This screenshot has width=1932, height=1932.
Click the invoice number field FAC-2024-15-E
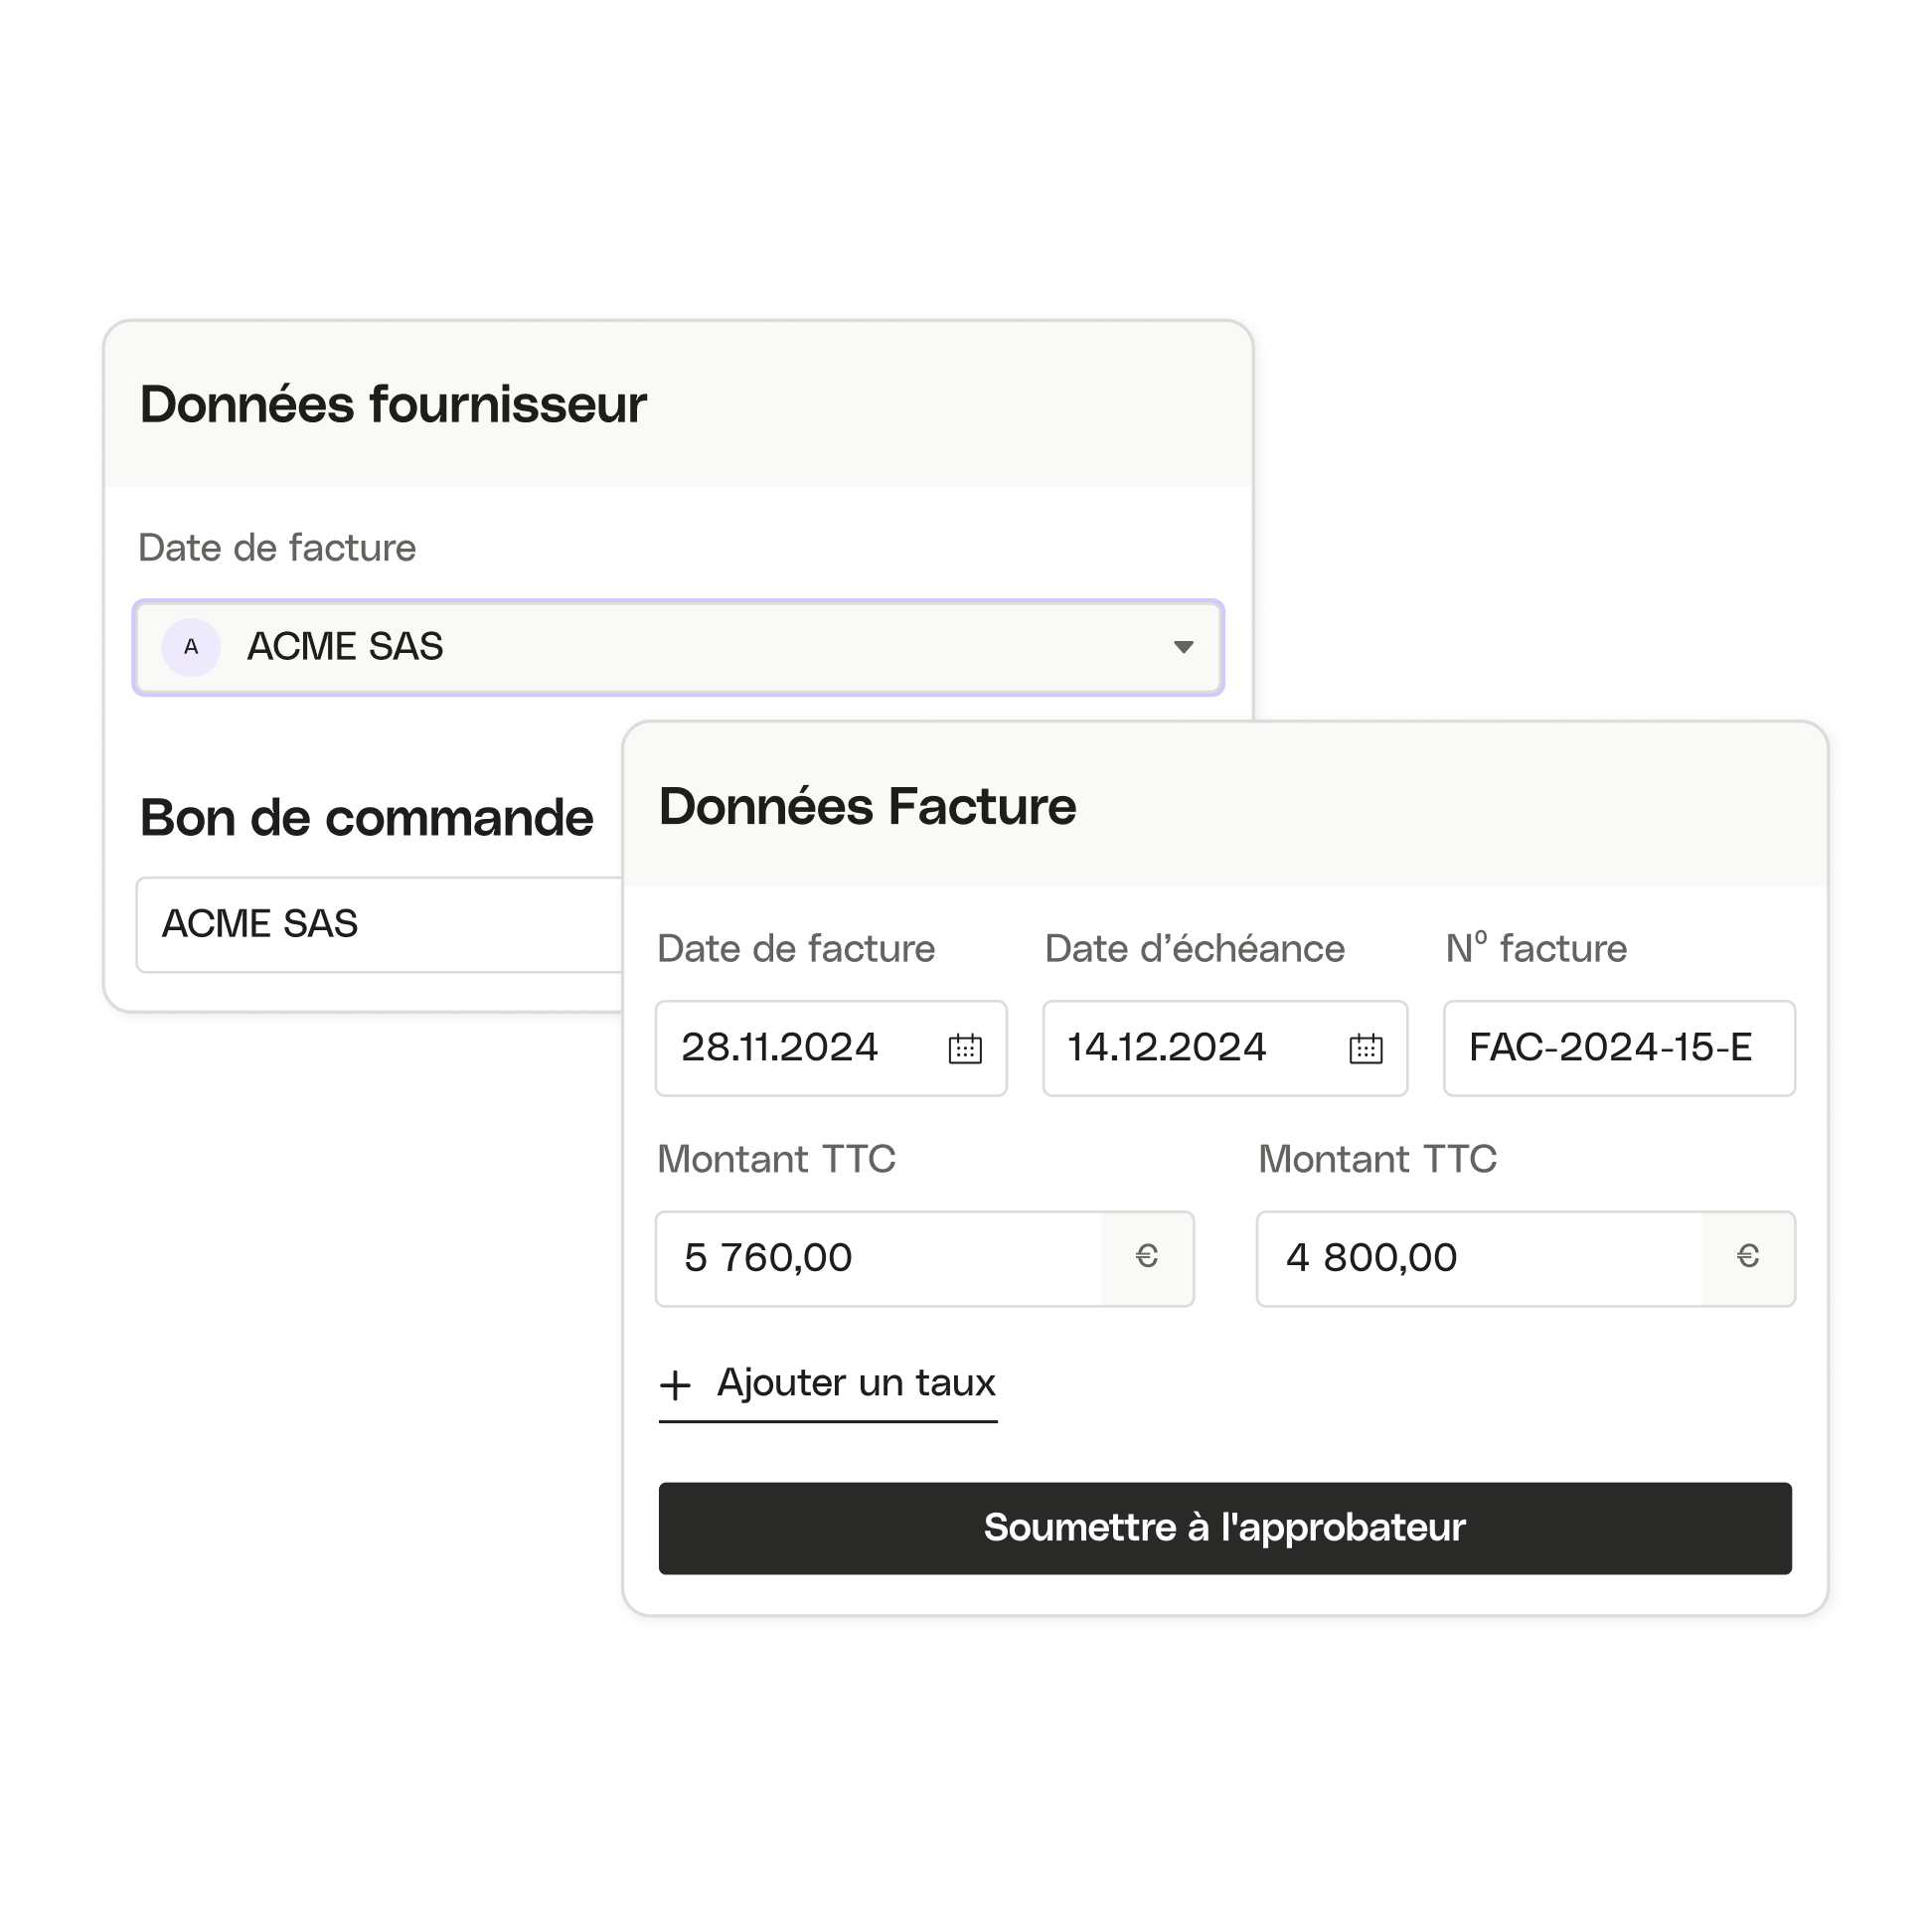pos(1618,1048)
